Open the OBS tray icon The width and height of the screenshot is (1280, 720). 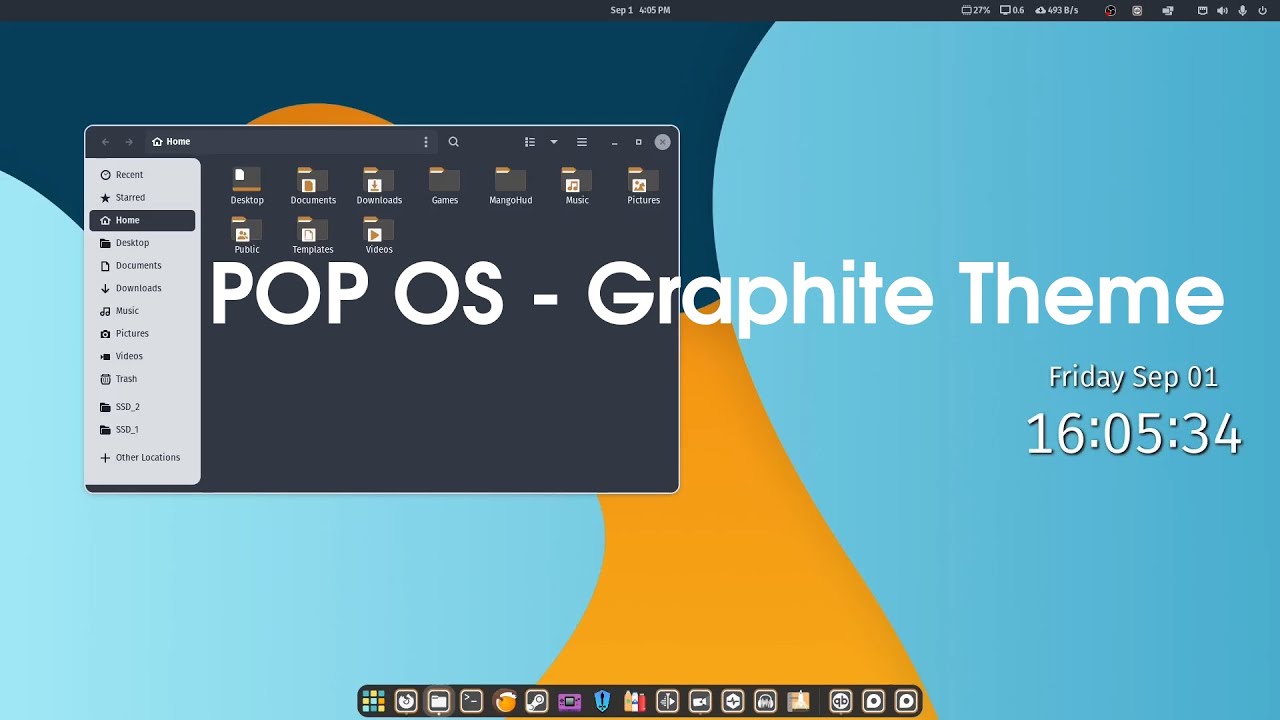[x=1110, y=10]
